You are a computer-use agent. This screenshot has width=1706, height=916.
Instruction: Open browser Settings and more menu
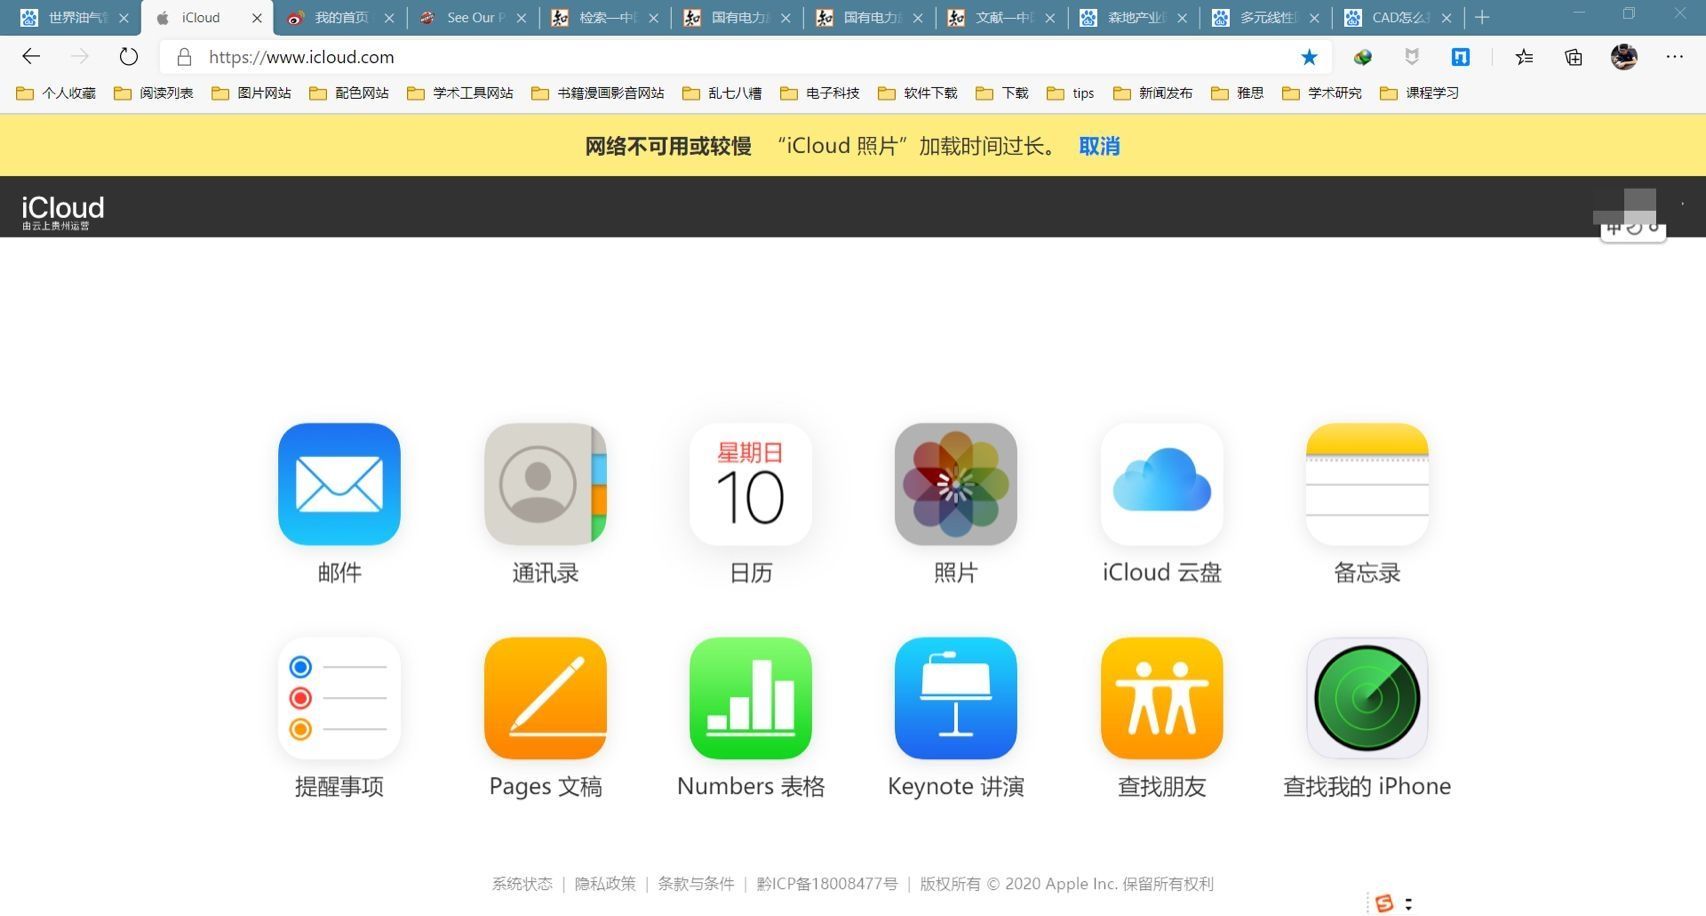pyautogui.click(x=1675, y=57)
